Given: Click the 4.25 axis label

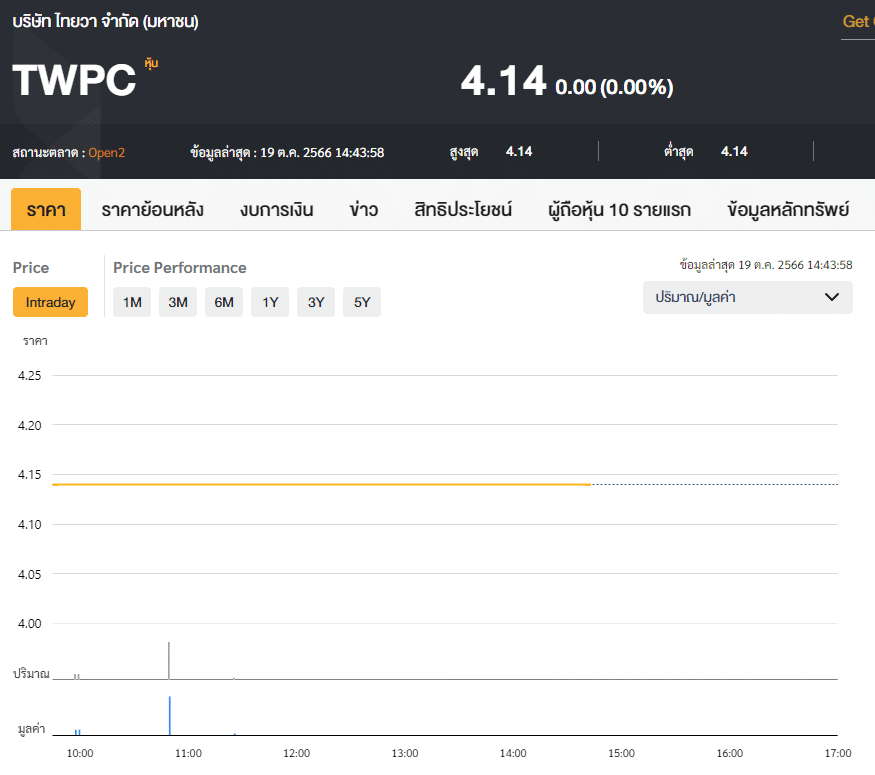Looking at the screenshot, I should [x=30, y=376].
